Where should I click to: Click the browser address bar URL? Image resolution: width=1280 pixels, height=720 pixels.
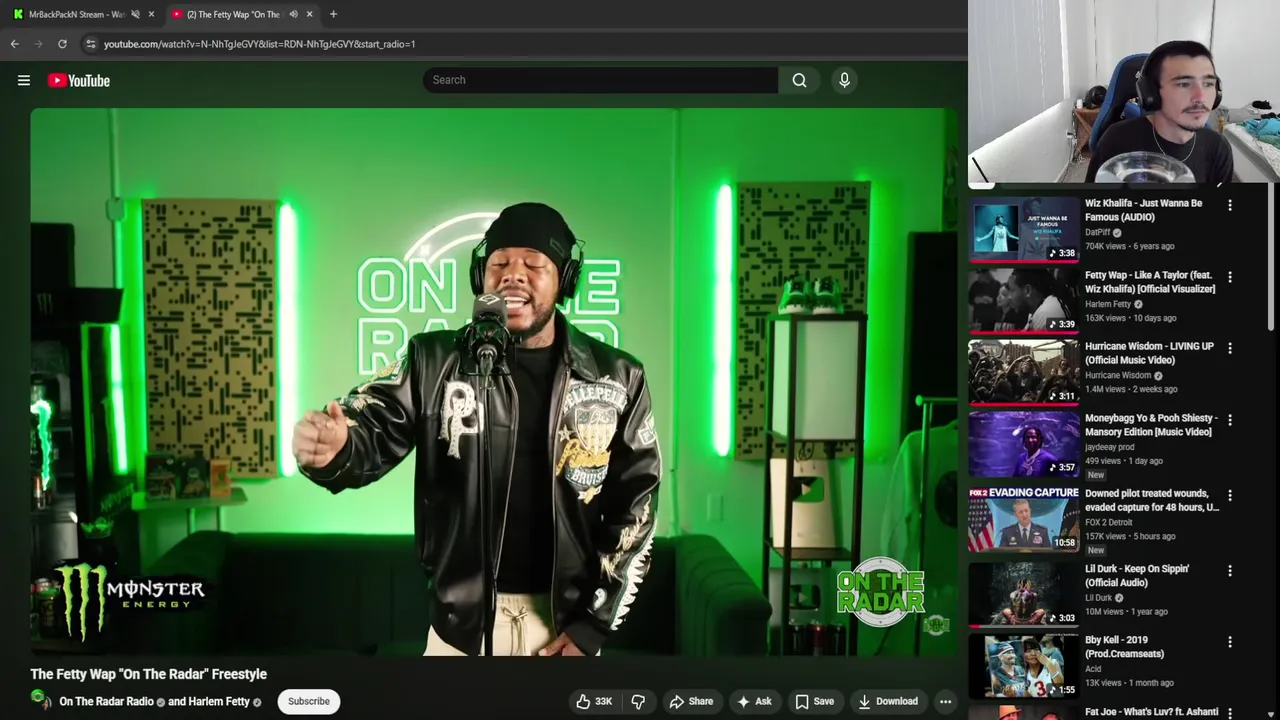(259, 44)
